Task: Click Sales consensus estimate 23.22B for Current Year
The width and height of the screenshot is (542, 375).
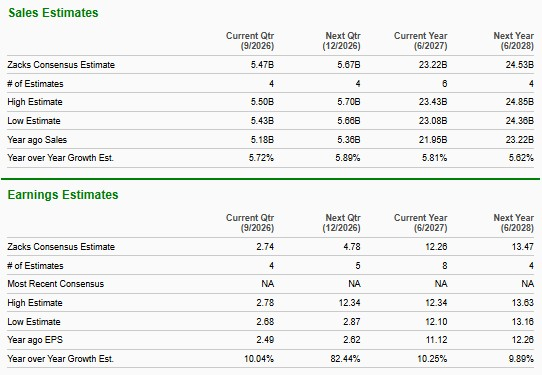Action: (x=433, y=65)
